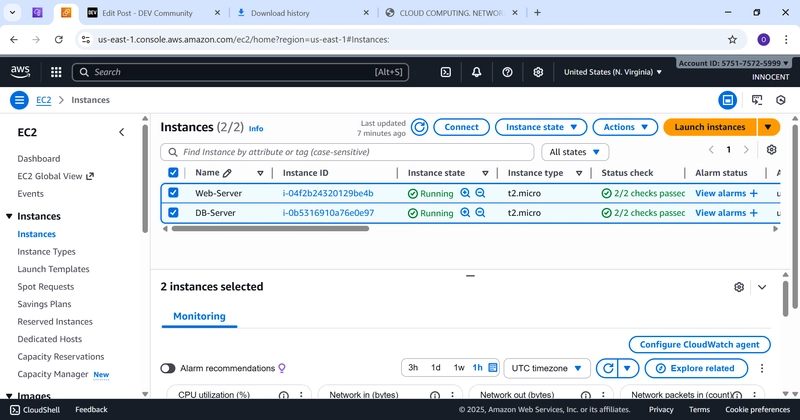Open instance table preferences gear
The width and height of the screenshot is (800, 420).
(x=771, y=150)
